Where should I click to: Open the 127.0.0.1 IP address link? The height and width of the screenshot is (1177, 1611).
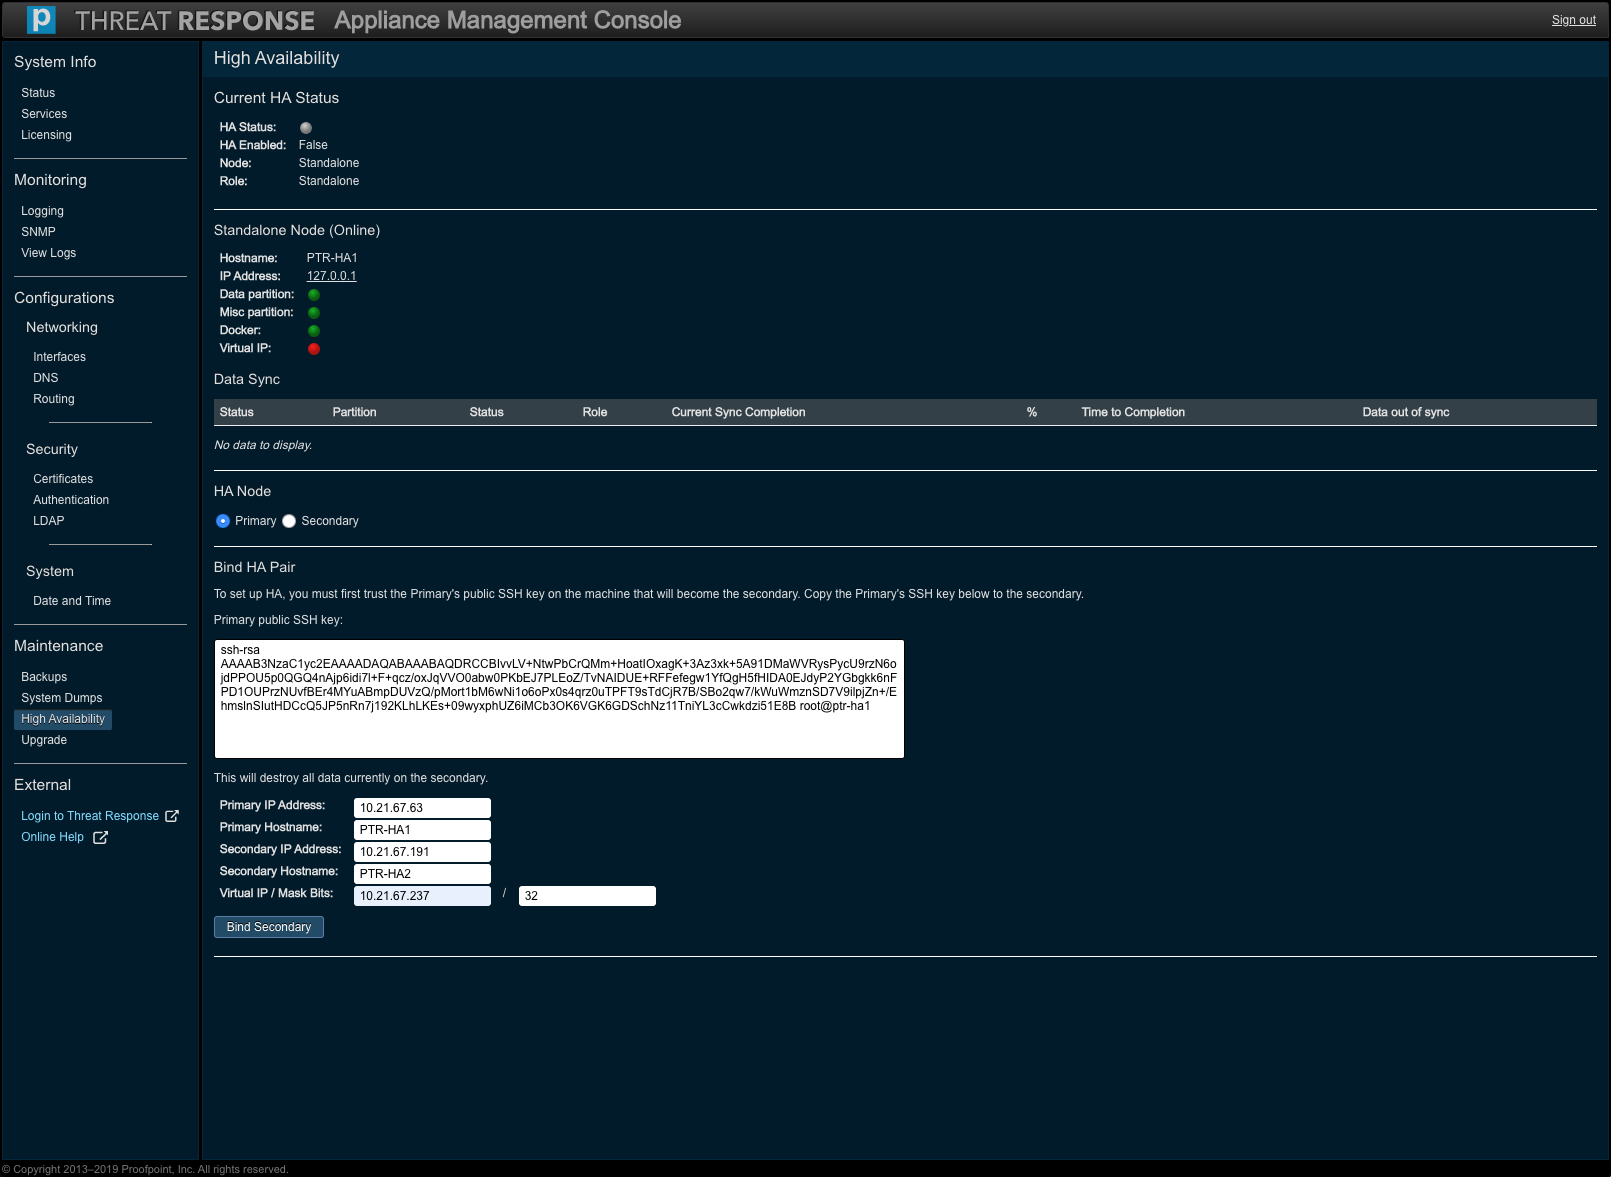coord(331,276)
